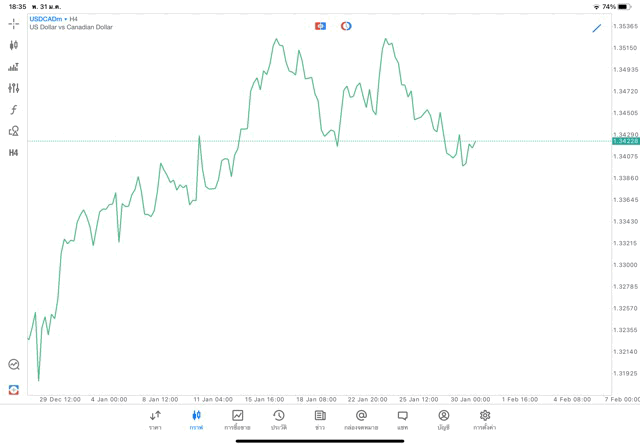Tap the current price label 1.34228
Image resolution: width=640 pixels, height=447 pixels.
tap(625, 141)
